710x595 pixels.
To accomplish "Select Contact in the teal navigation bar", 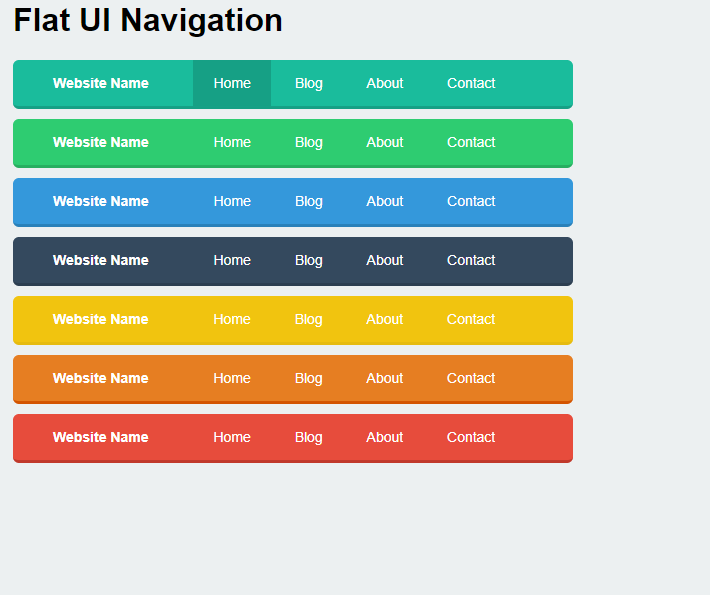I will point(471,83).
